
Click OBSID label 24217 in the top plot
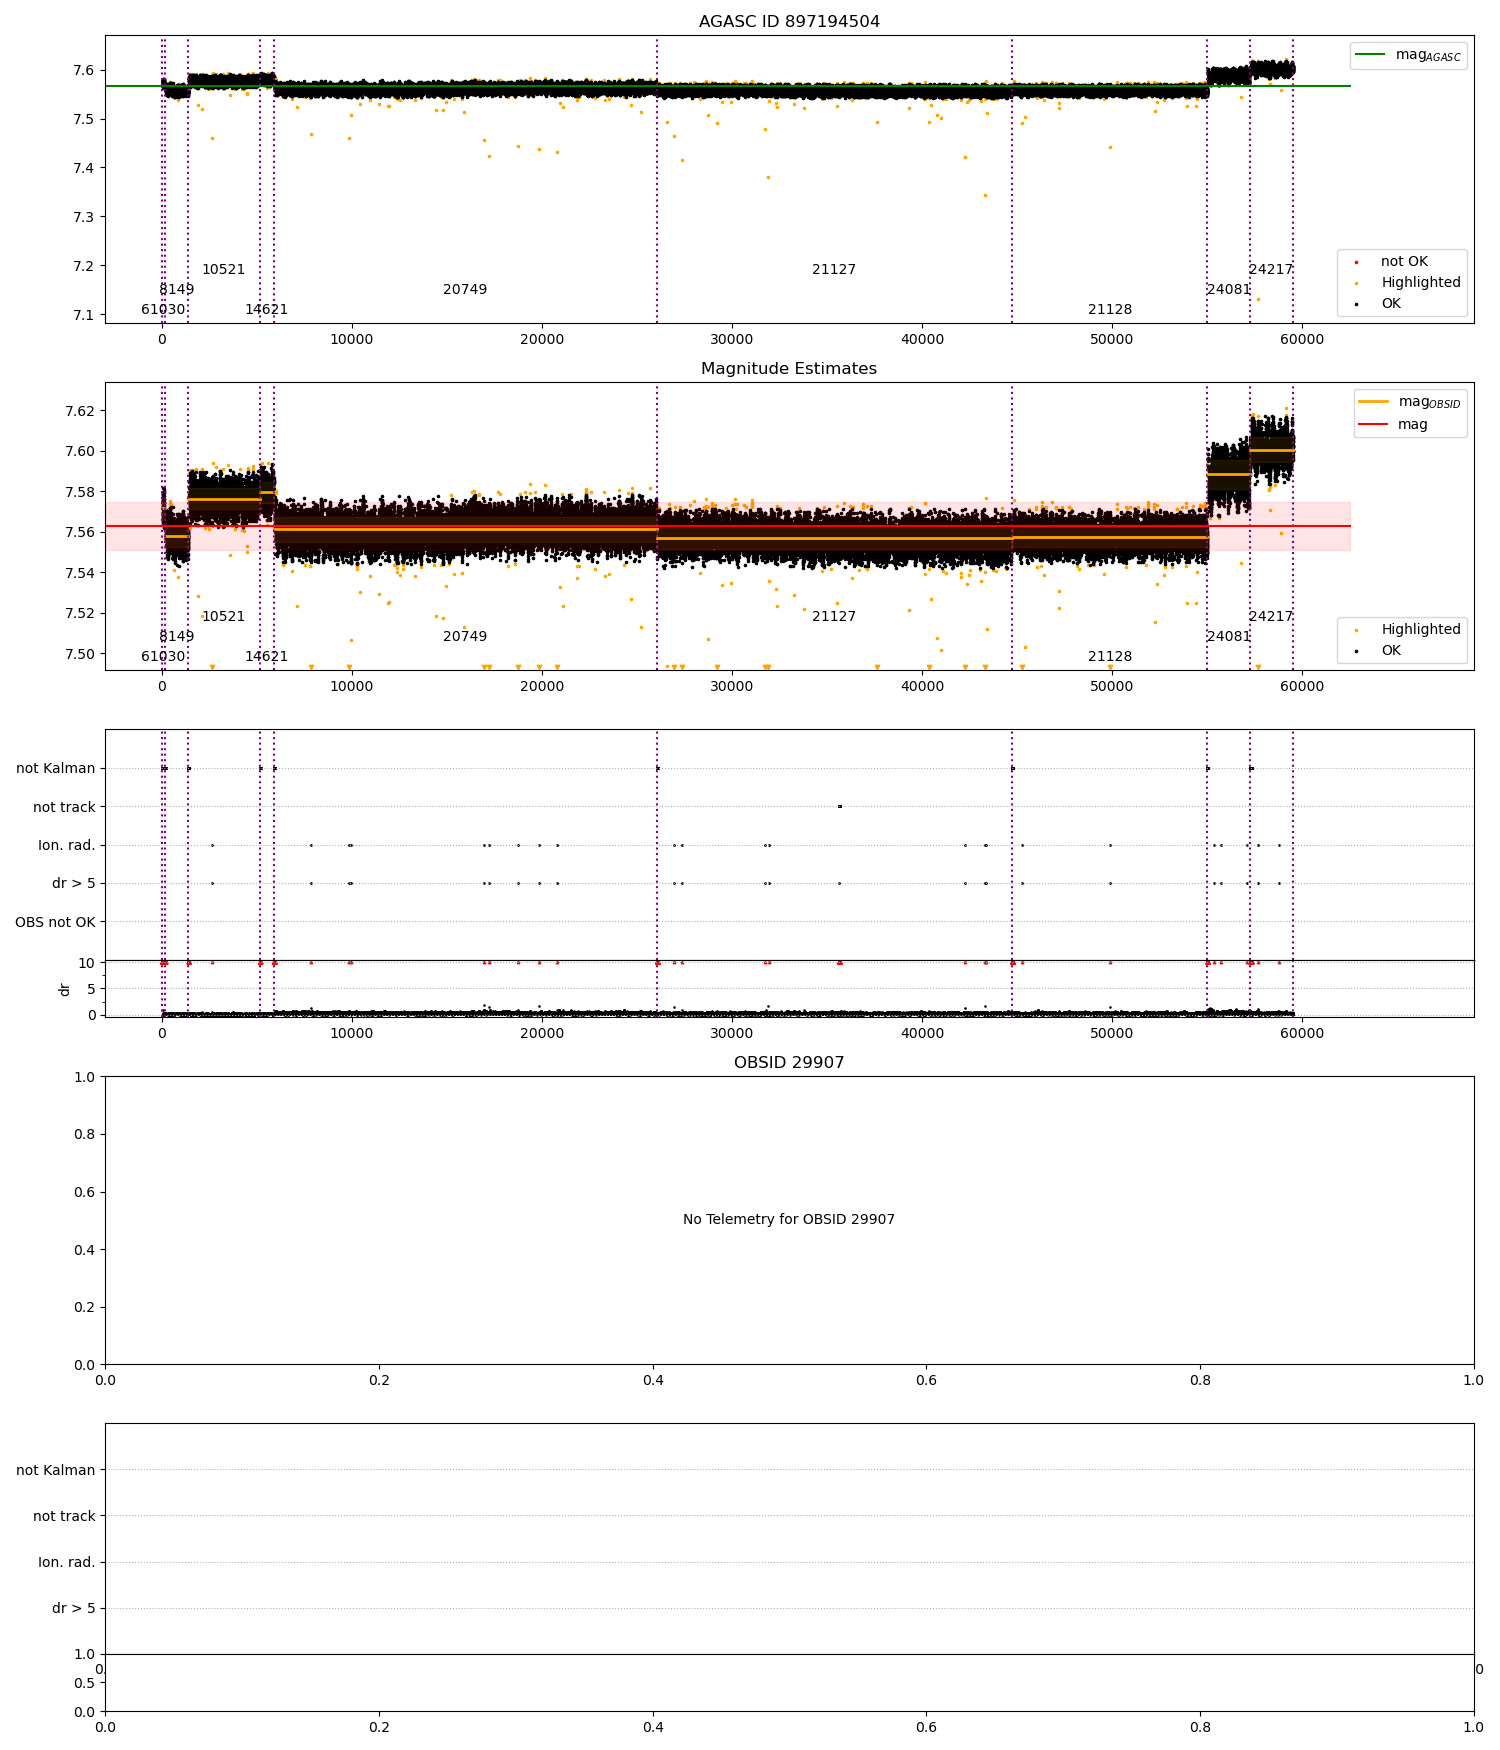coord(1270,270)
